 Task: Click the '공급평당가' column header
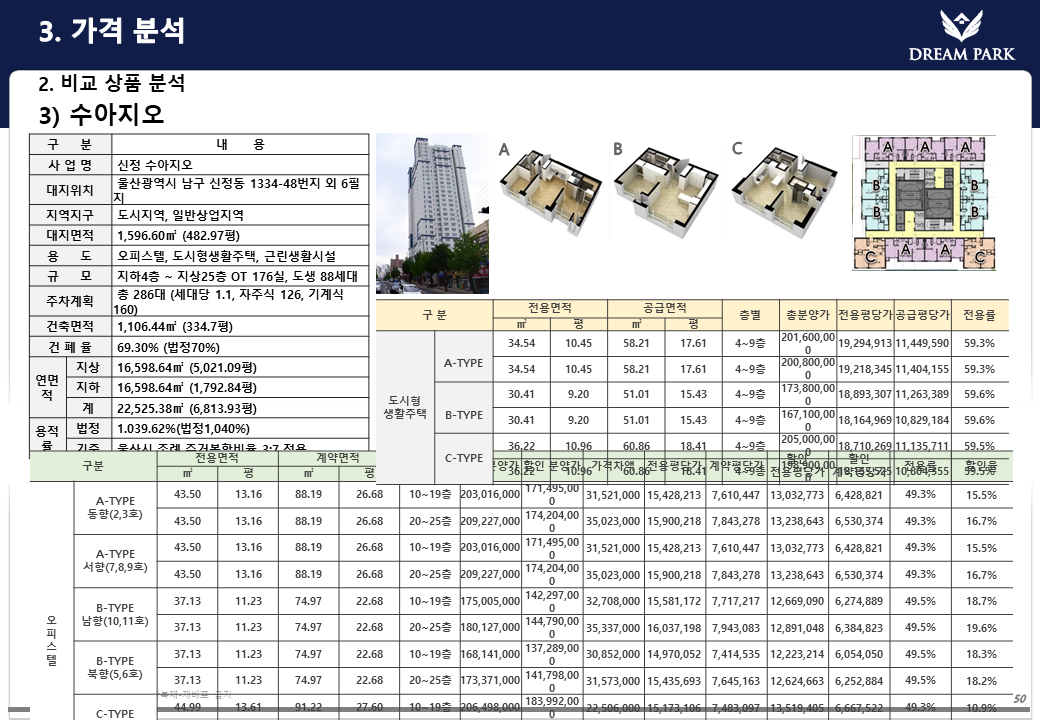pos(922,315)
